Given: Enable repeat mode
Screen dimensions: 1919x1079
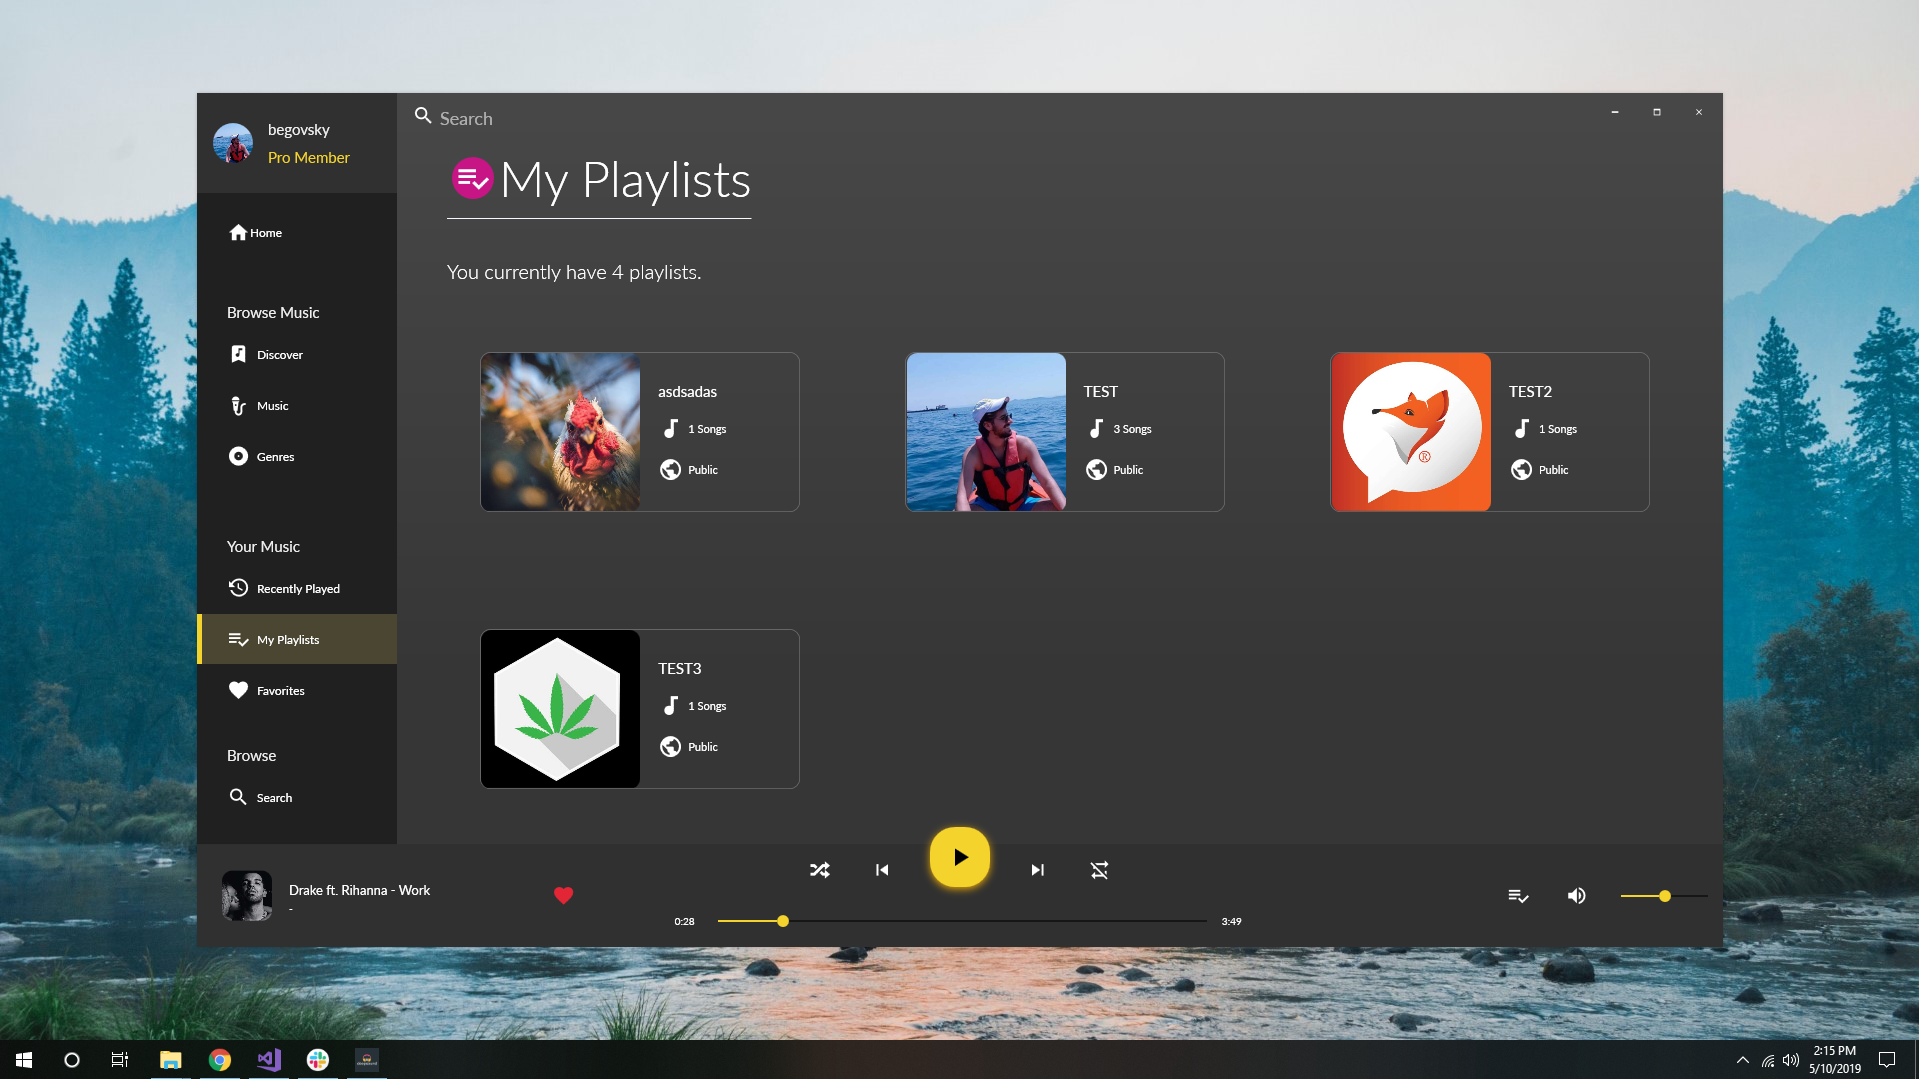Looking at the screenshot, I should pos(1099,870).
